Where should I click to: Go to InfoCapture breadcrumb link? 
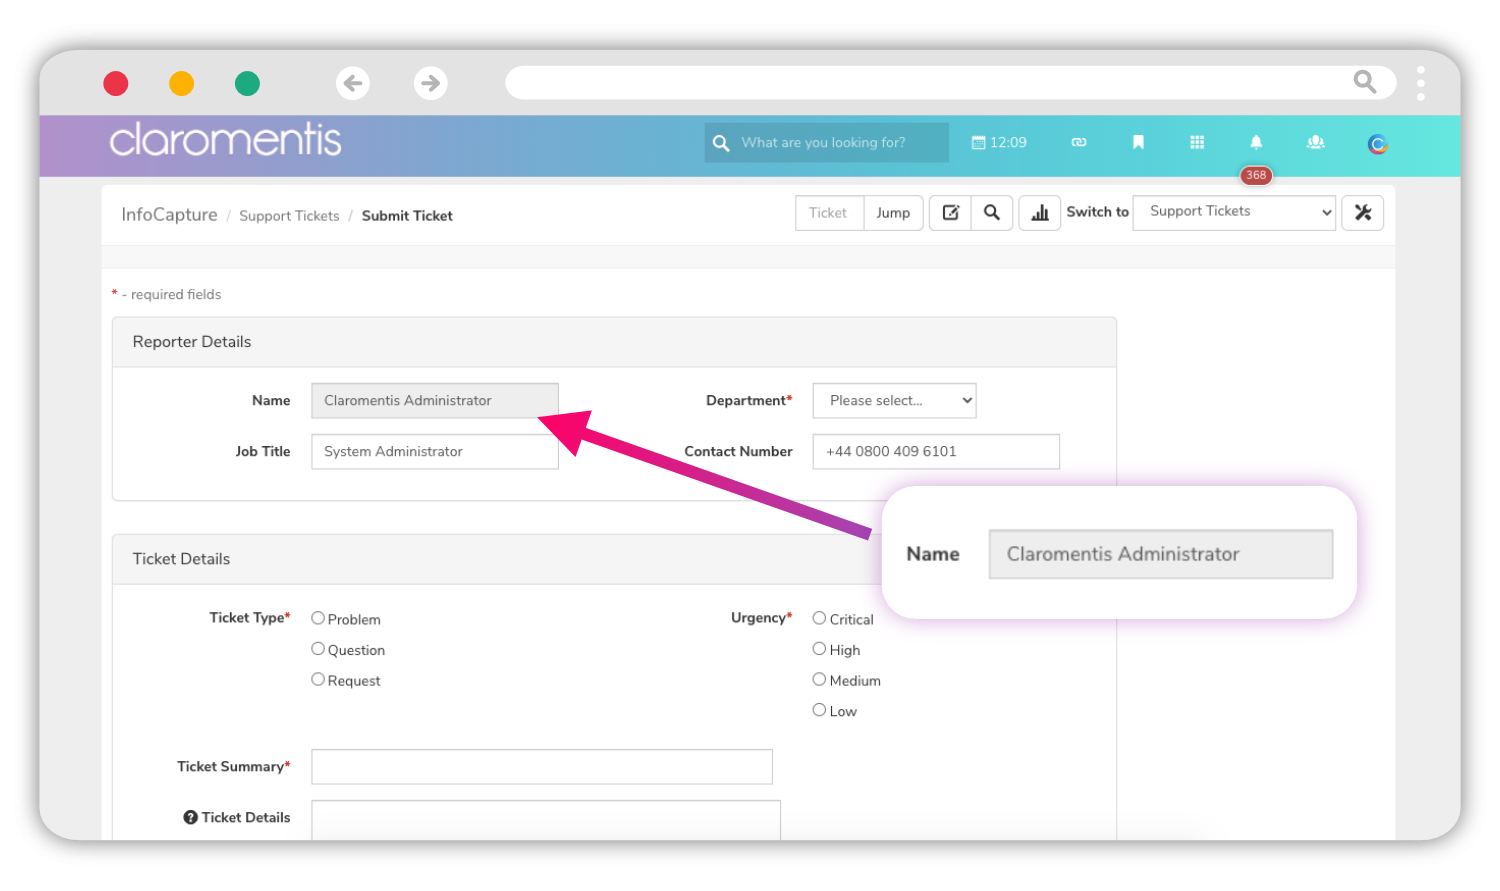tap(169, 215)
